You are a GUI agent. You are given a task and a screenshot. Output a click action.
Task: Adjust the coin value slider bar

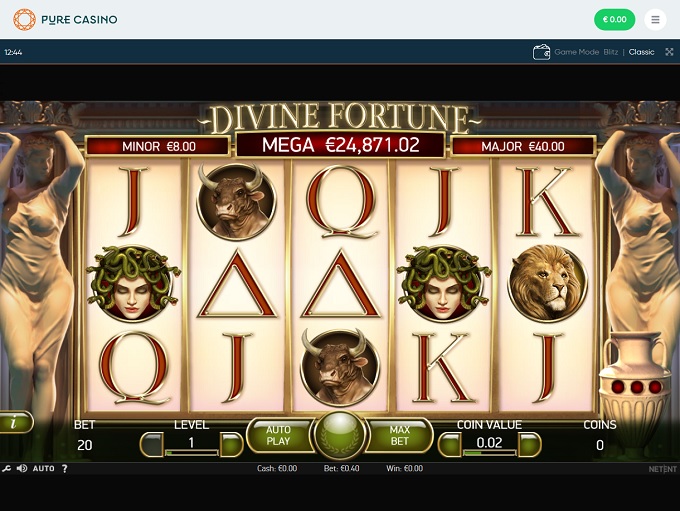tap(490, 453)
